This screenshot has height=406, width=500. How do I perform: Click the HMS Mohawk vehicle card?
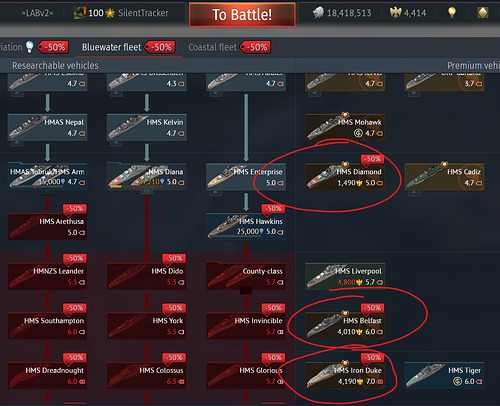point(345,127)
